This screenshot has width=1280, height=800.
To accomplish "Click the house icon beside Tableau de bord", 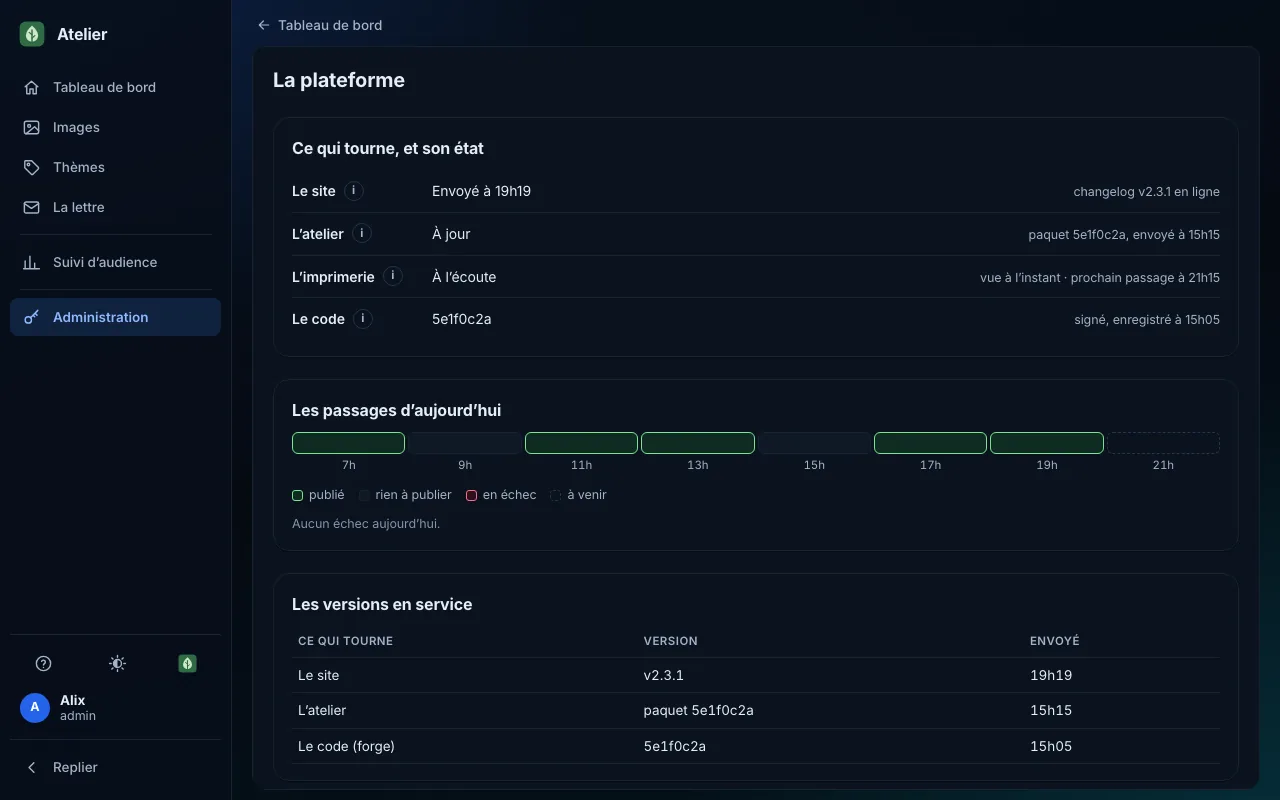I will (32, 87).
